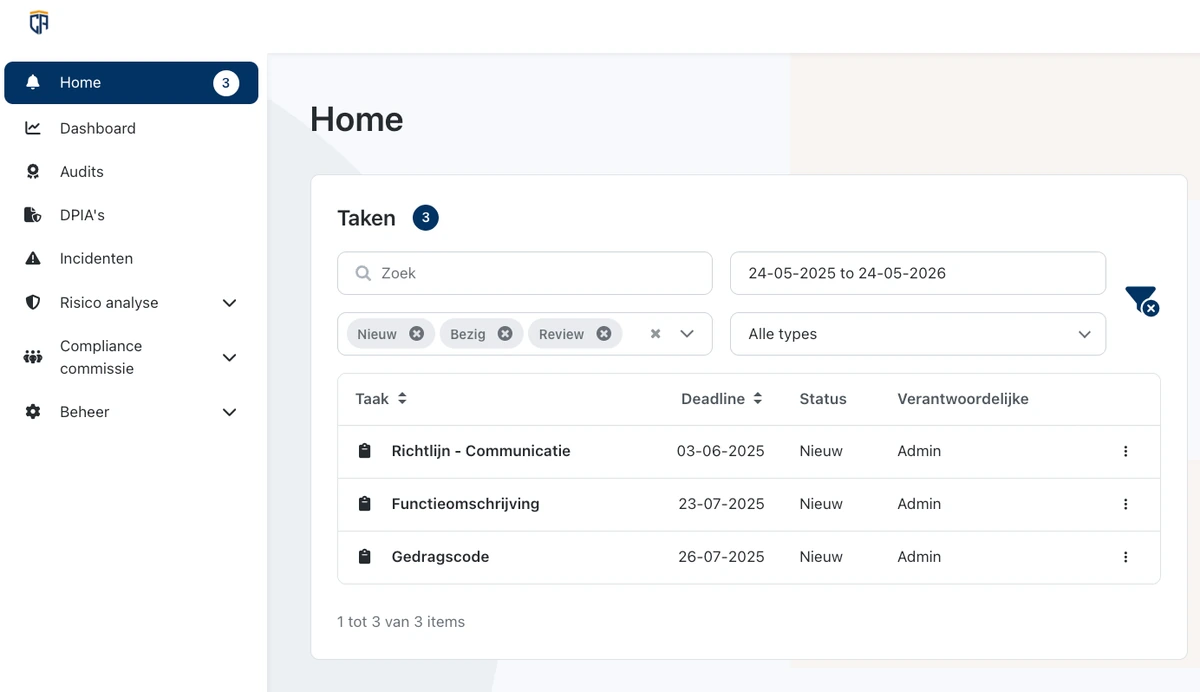Open the Richtlijn - Communicatie task
Image resolution: width=1200 pixels, height=692 pixels.
[x=481, y=451]
